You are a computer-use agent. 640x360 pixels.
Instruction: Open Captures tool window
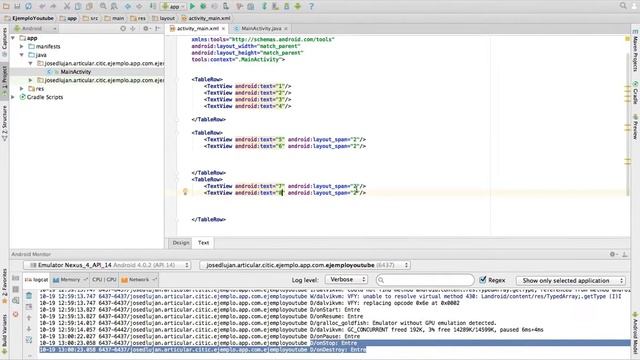tap(4, 42)
